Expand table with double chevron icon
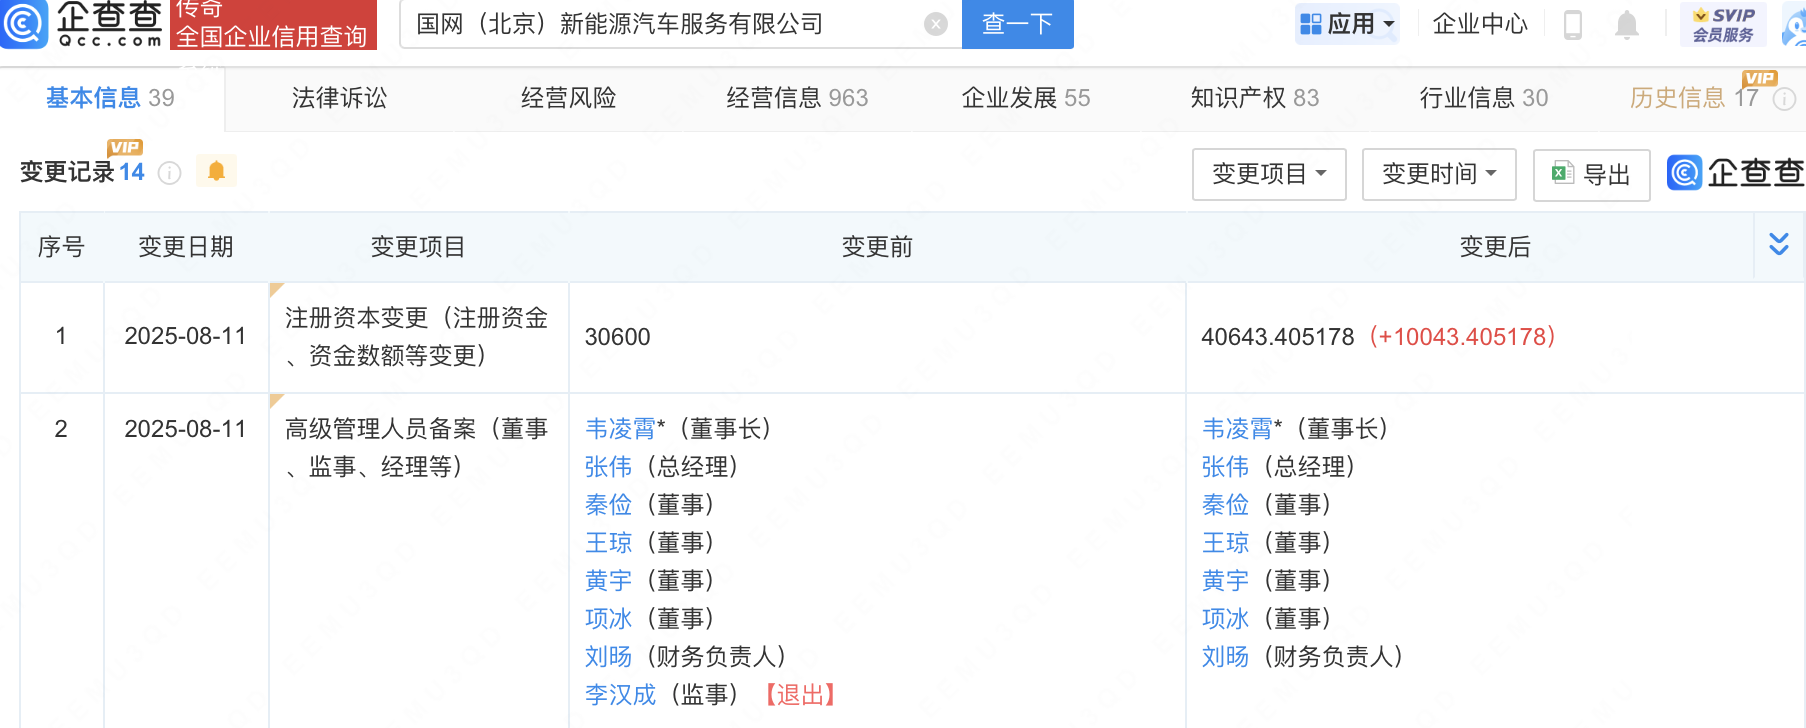1806x728 pixels. point(1779,245)
